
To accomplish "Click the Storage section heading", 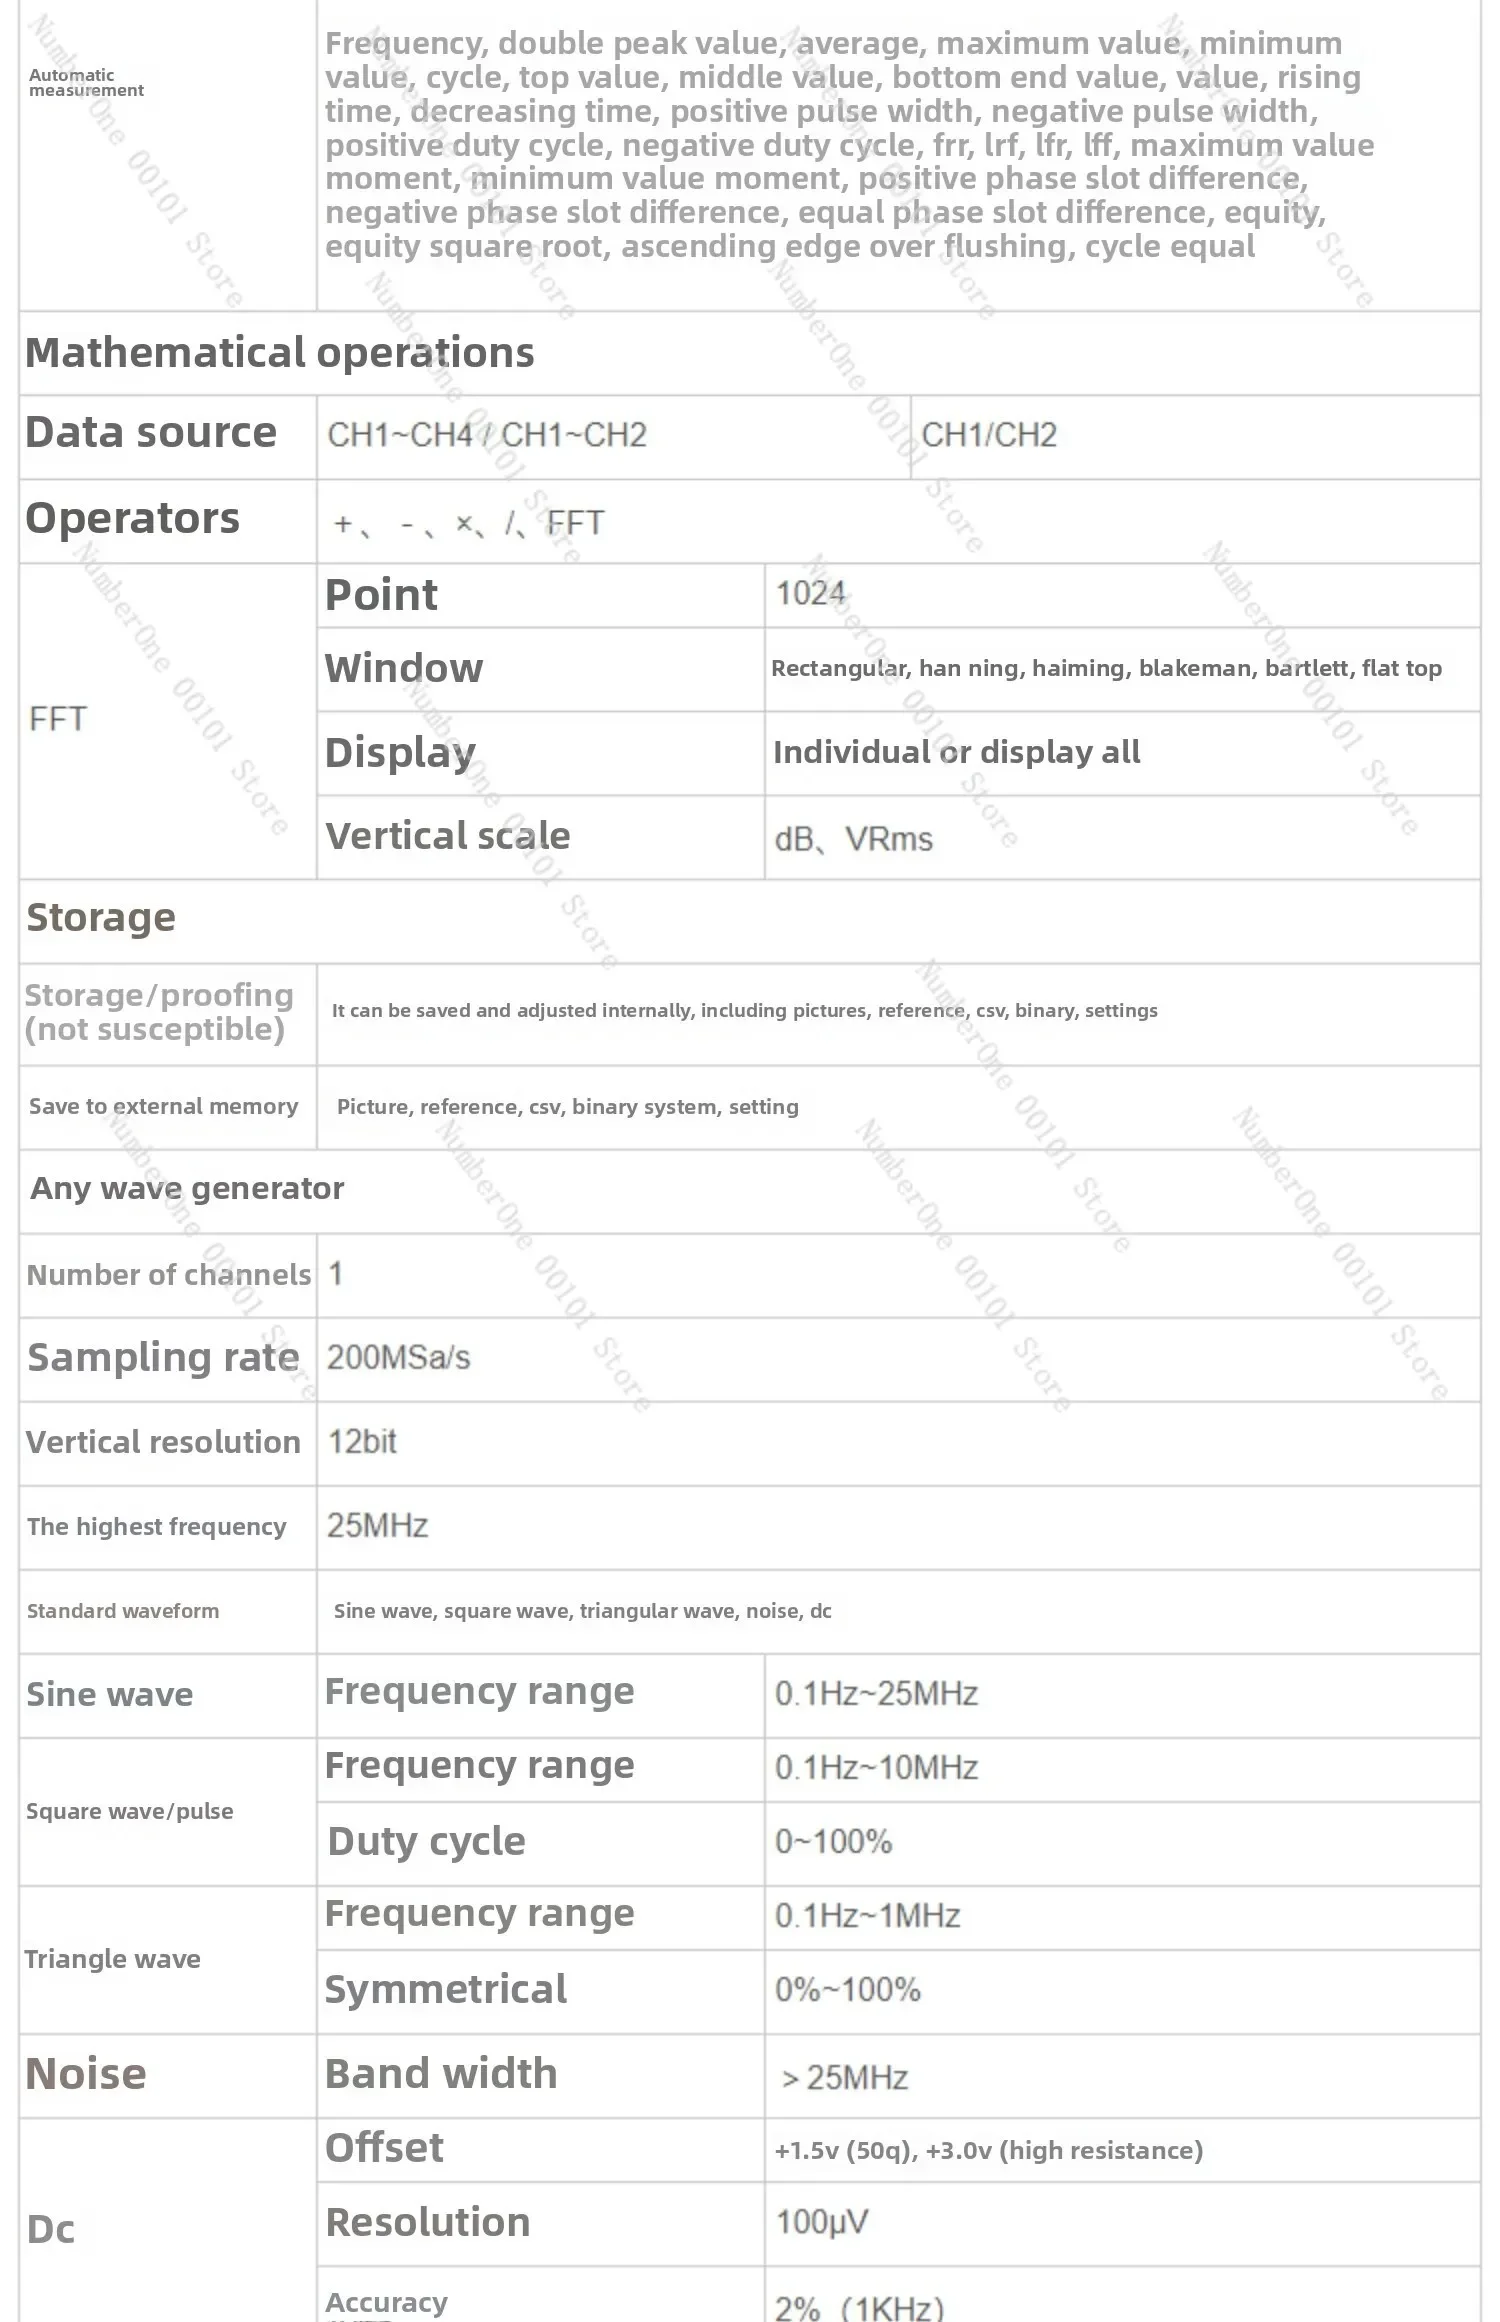I will 101,917.
